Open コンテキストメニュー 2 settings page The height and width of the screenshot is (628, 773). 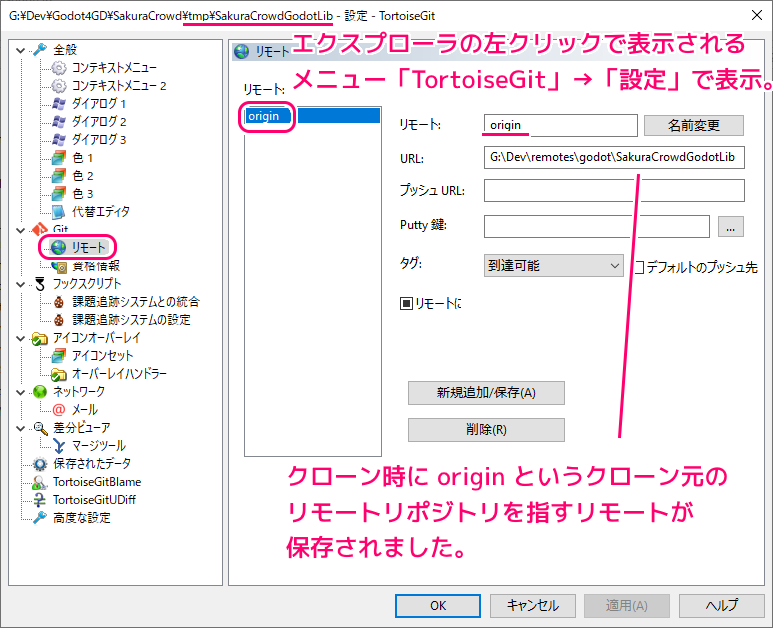(118, 85)
